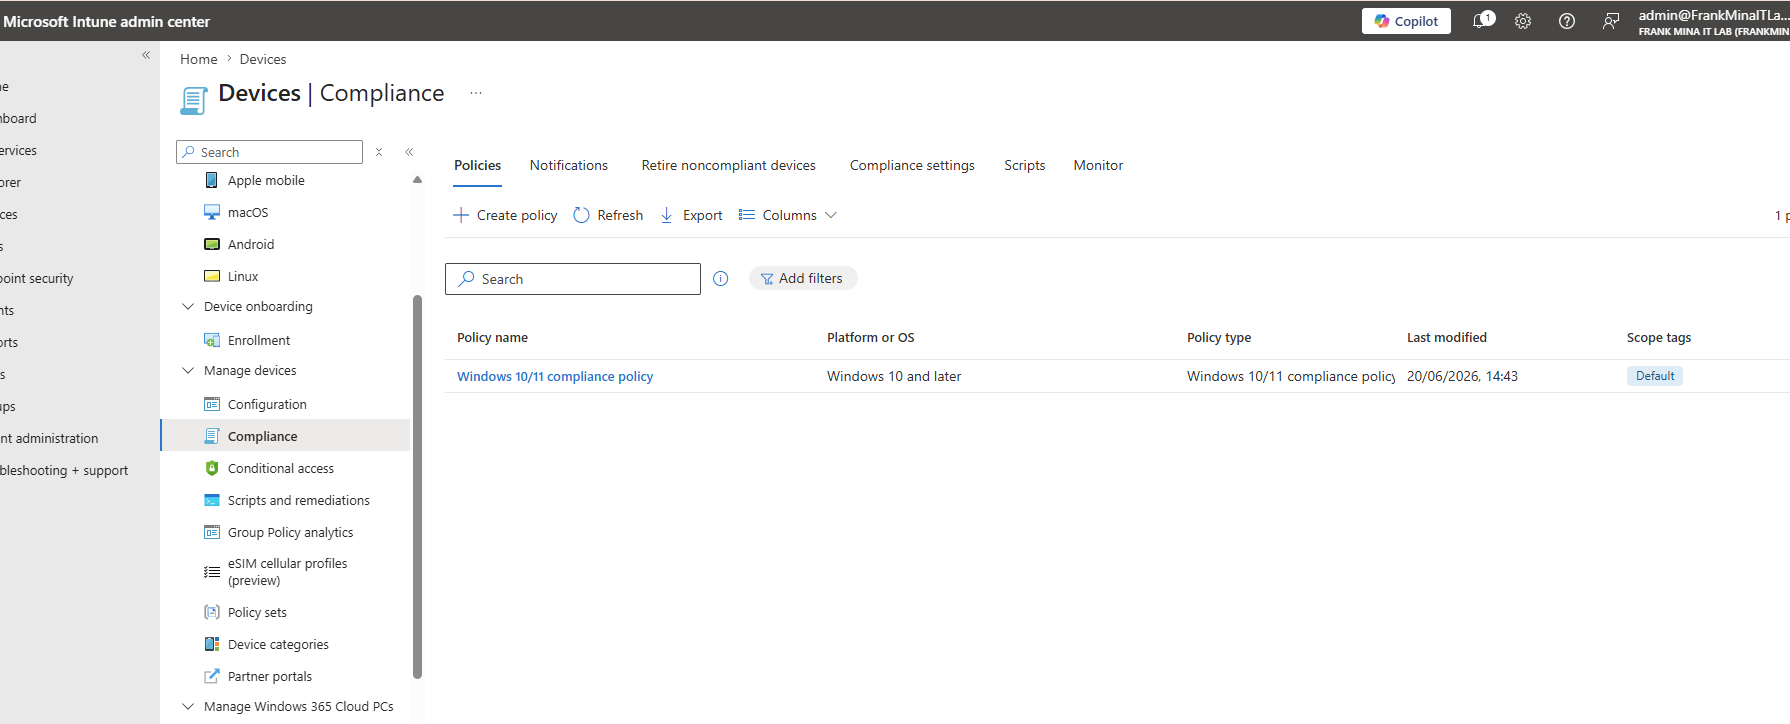Click the Conditional access shield icon
This screenshot has width=1790, height=724.
(212, 468)
